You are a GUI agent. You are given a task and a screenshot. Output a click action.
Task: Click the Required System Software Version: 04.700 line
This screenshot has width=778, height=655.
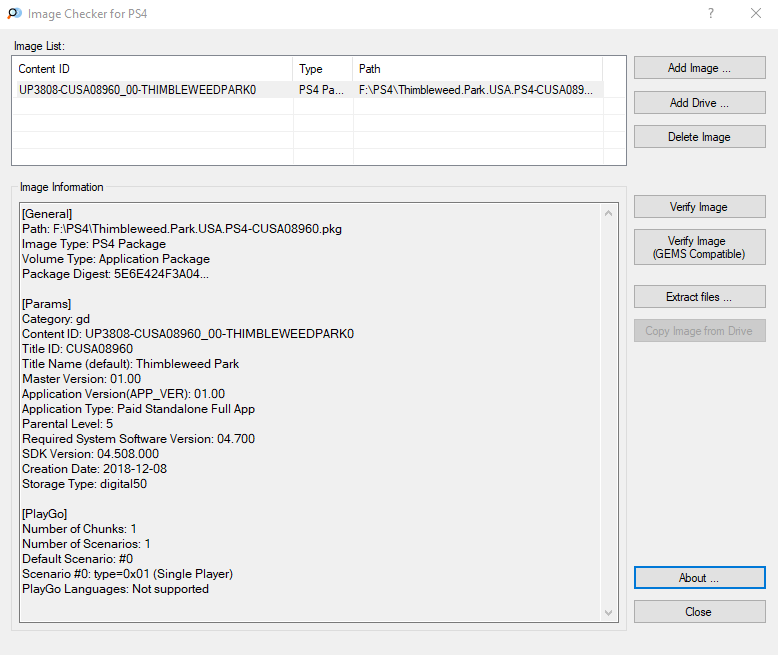pos(138,439)
